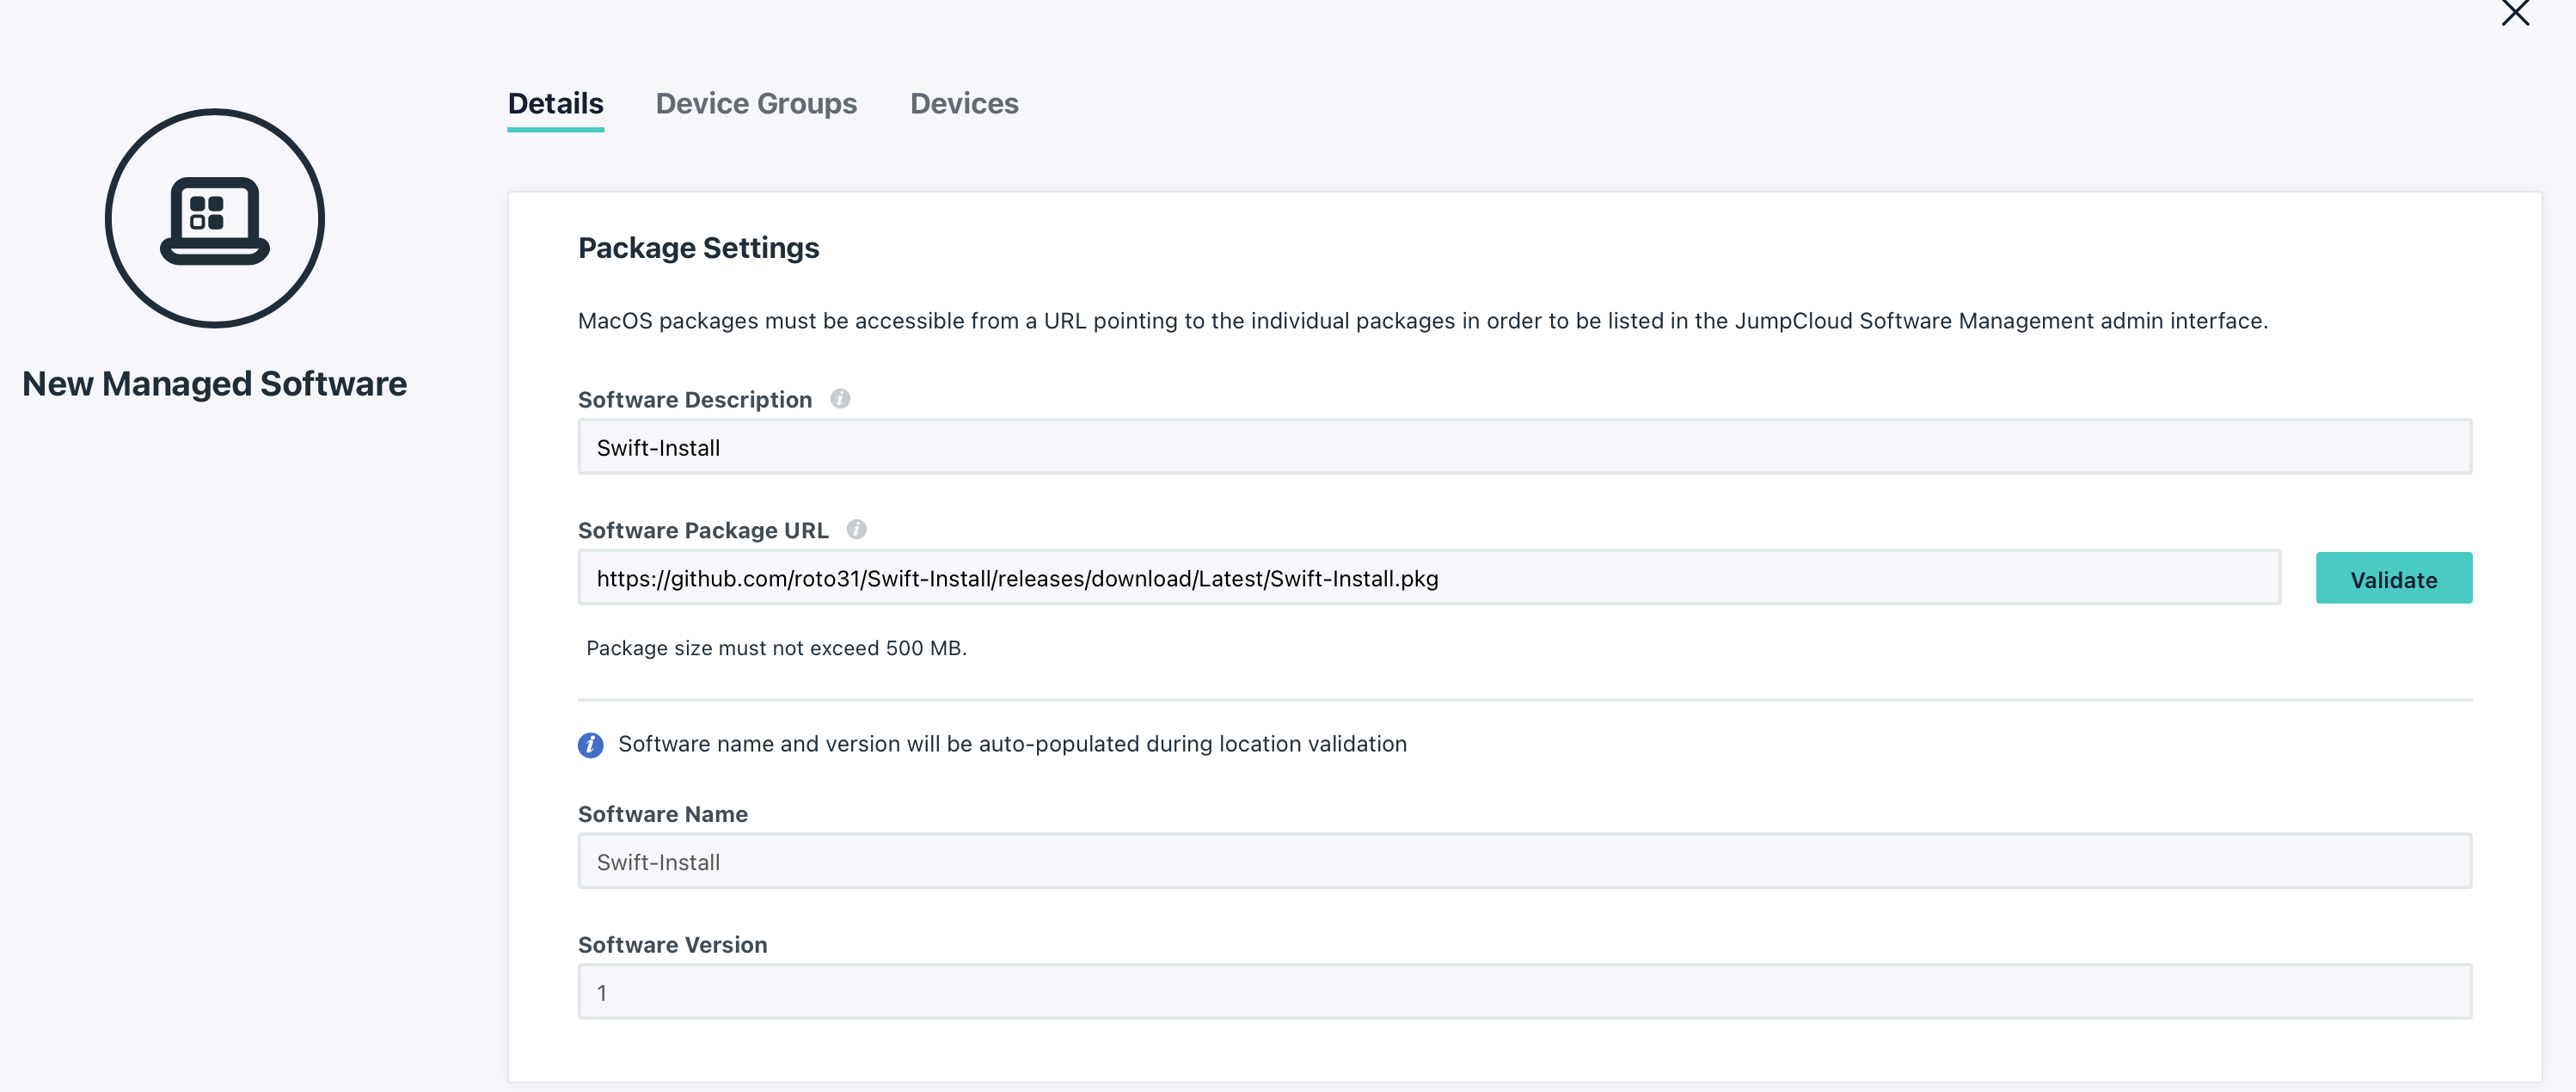Click the Software Version field
2576x1092 pixels.
(x=1524, y=992)
